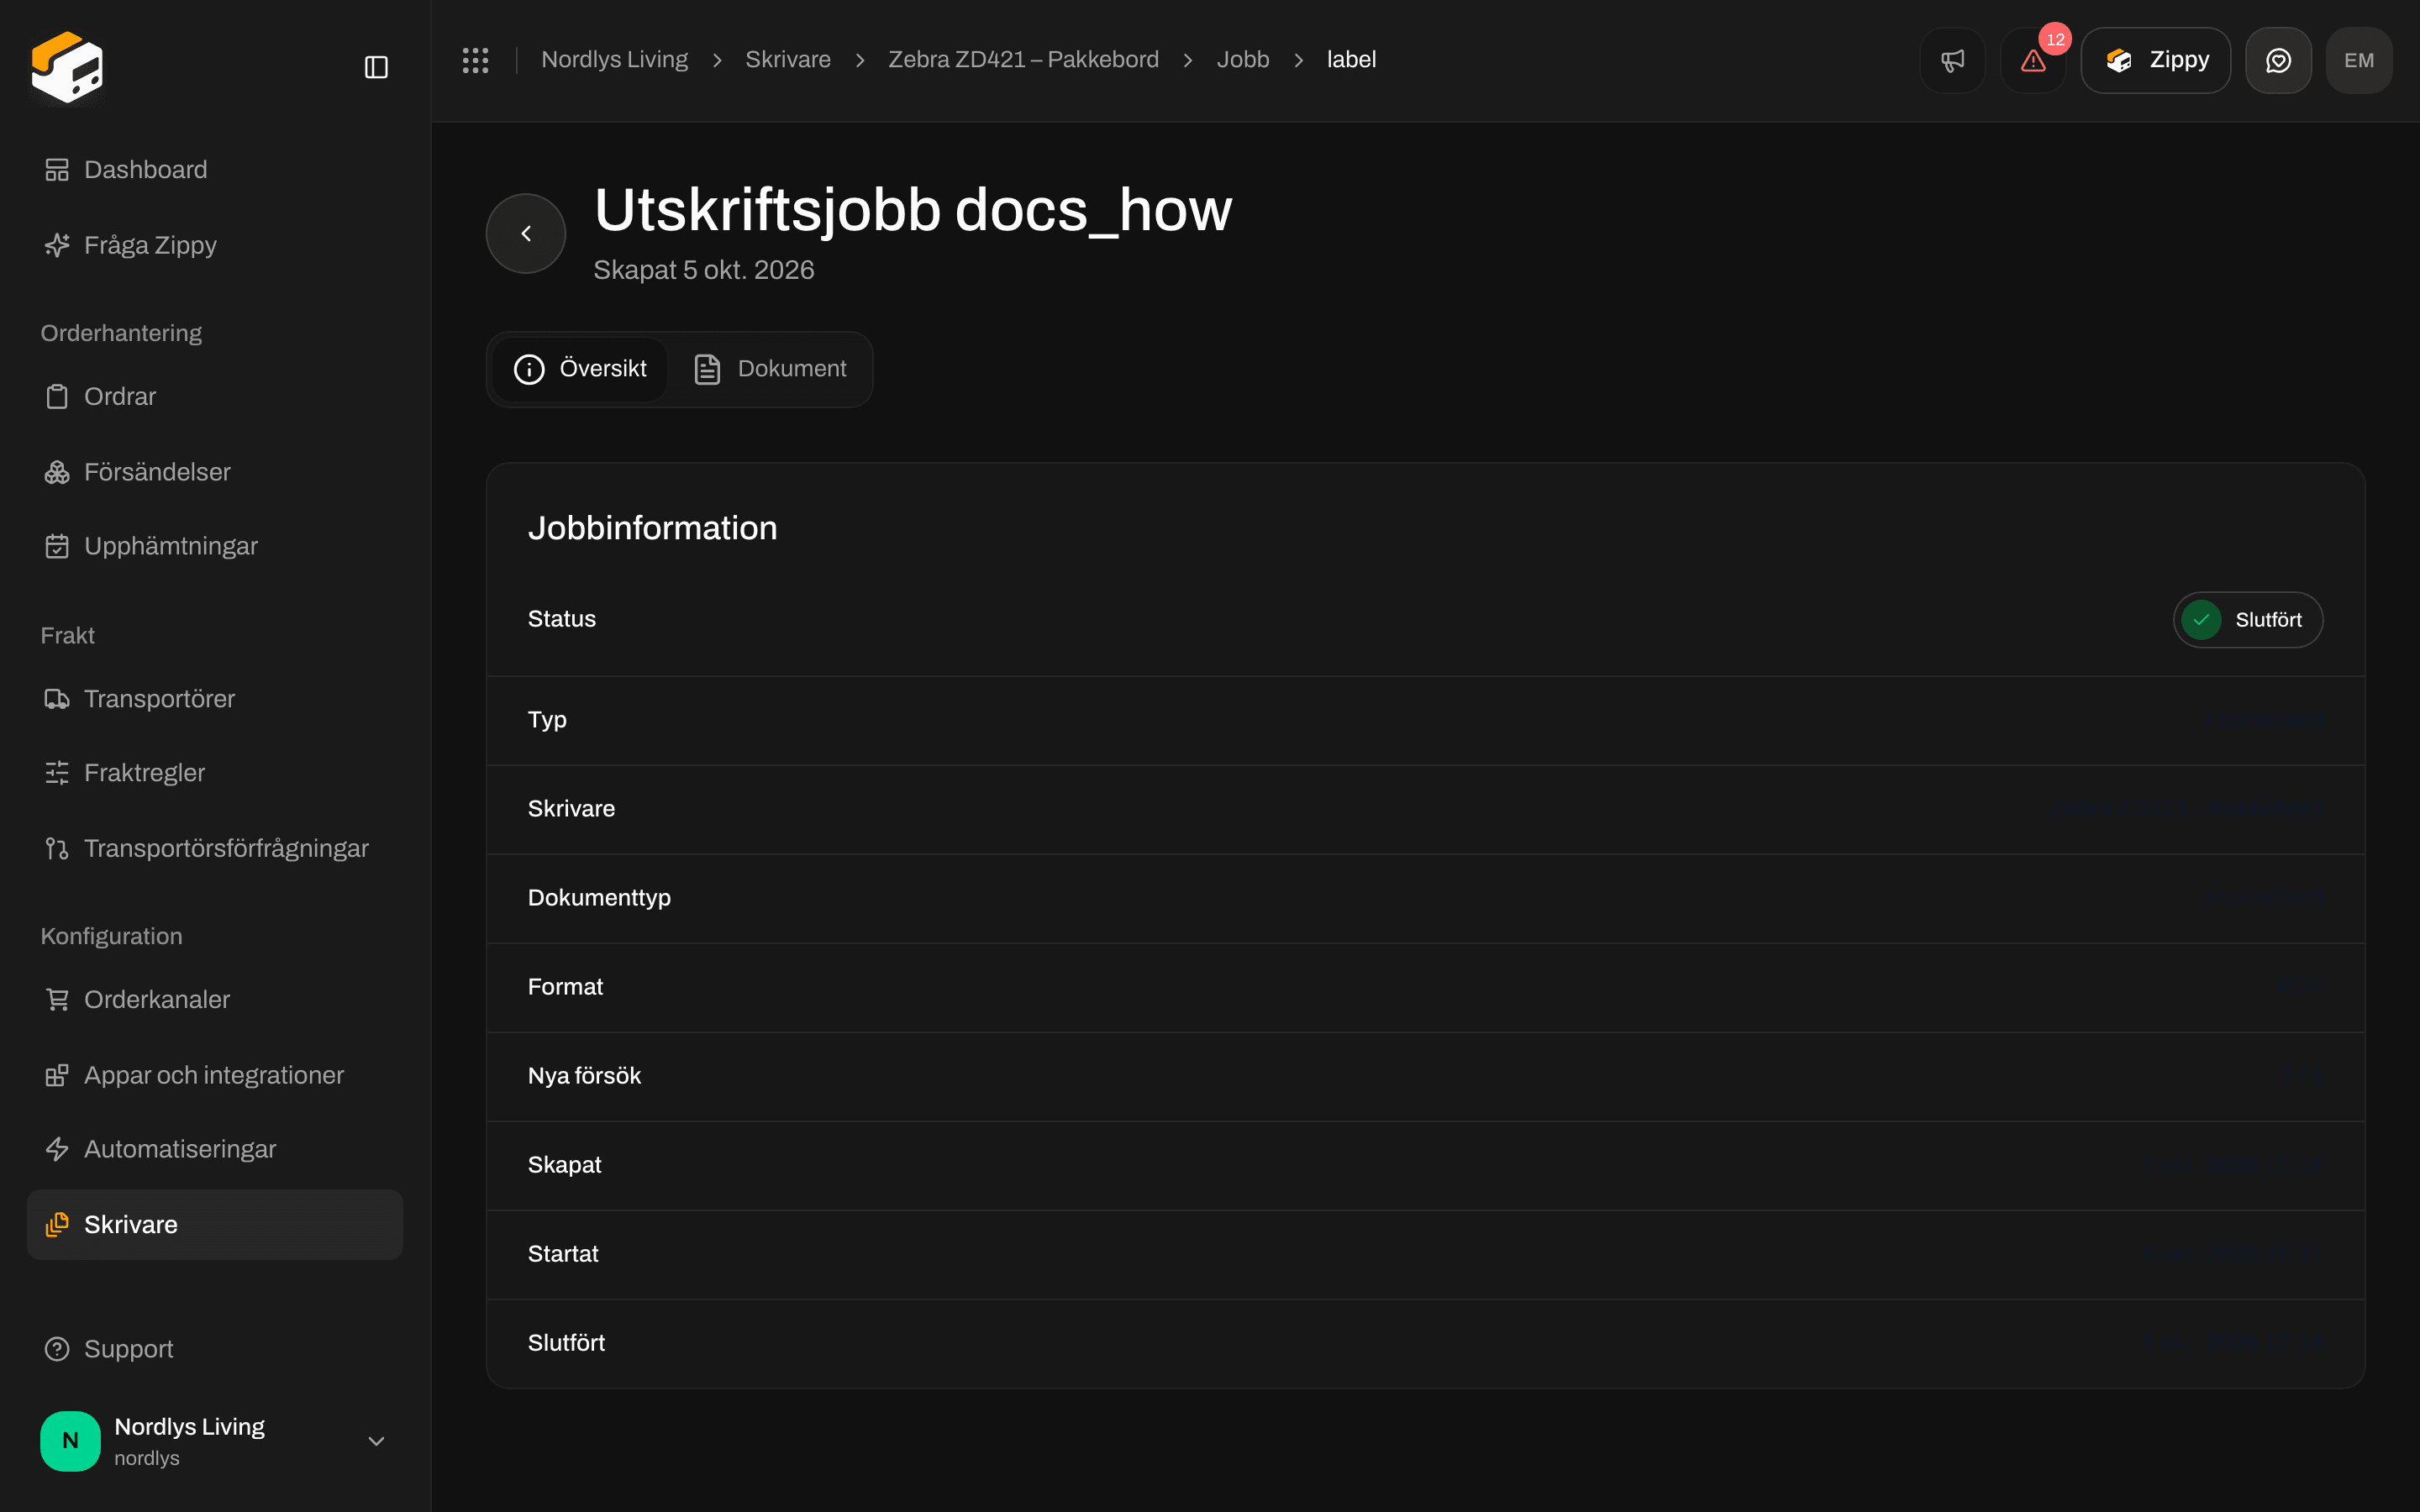Click the Skrivare breadcrumb link

click(787, 60)
